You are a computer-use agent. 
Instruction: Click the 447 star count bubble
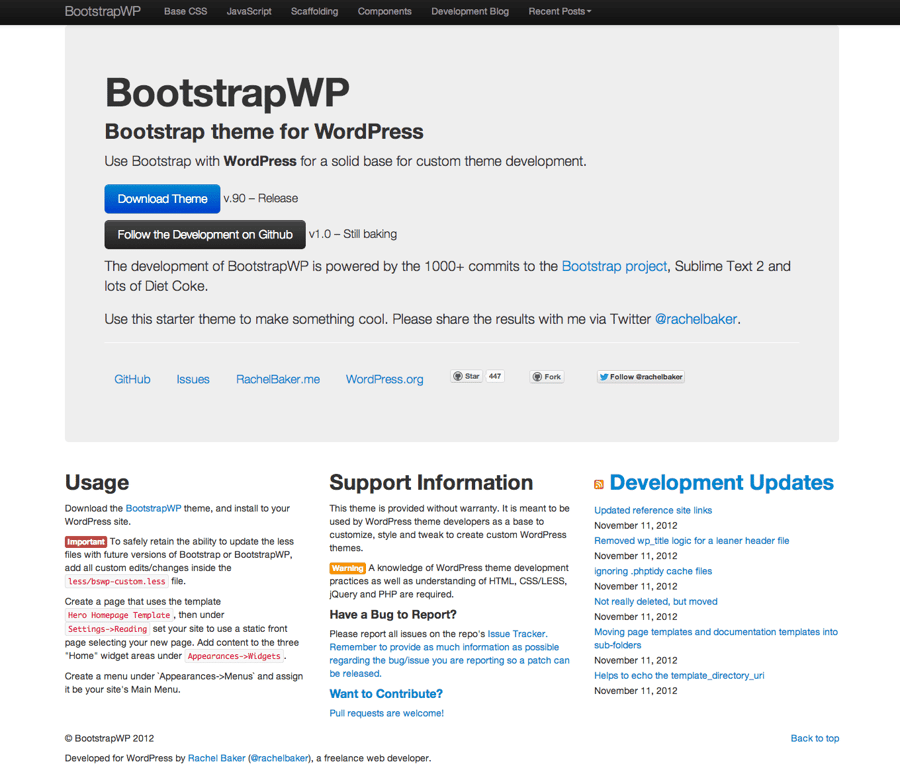click(495, 377)
